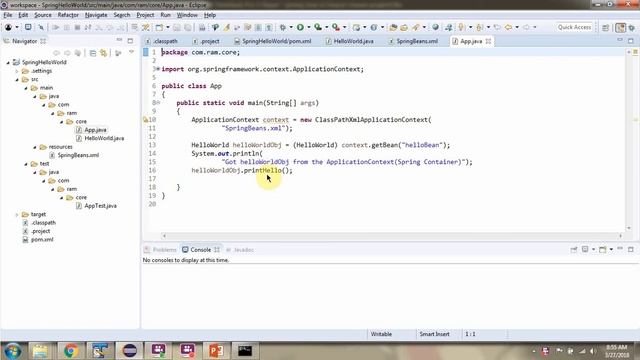640x360 pixels.
Task: Toggle Smart Insert mode in status bar
Action: coord(434,334)
